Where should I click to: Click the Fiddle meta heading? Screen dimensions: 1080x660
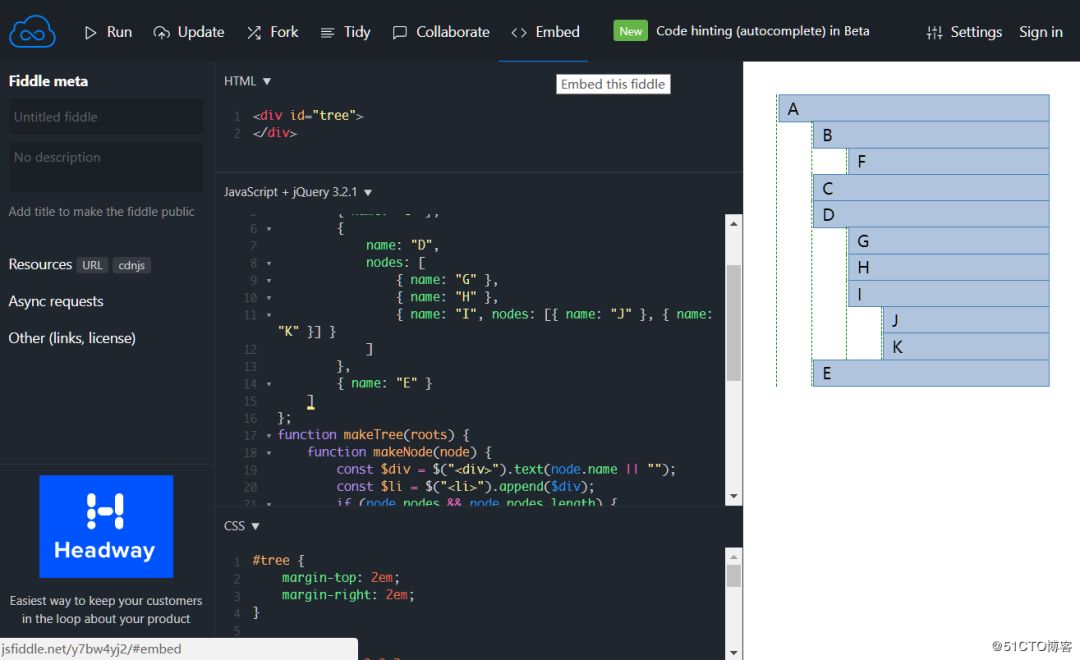coord(48,81)
